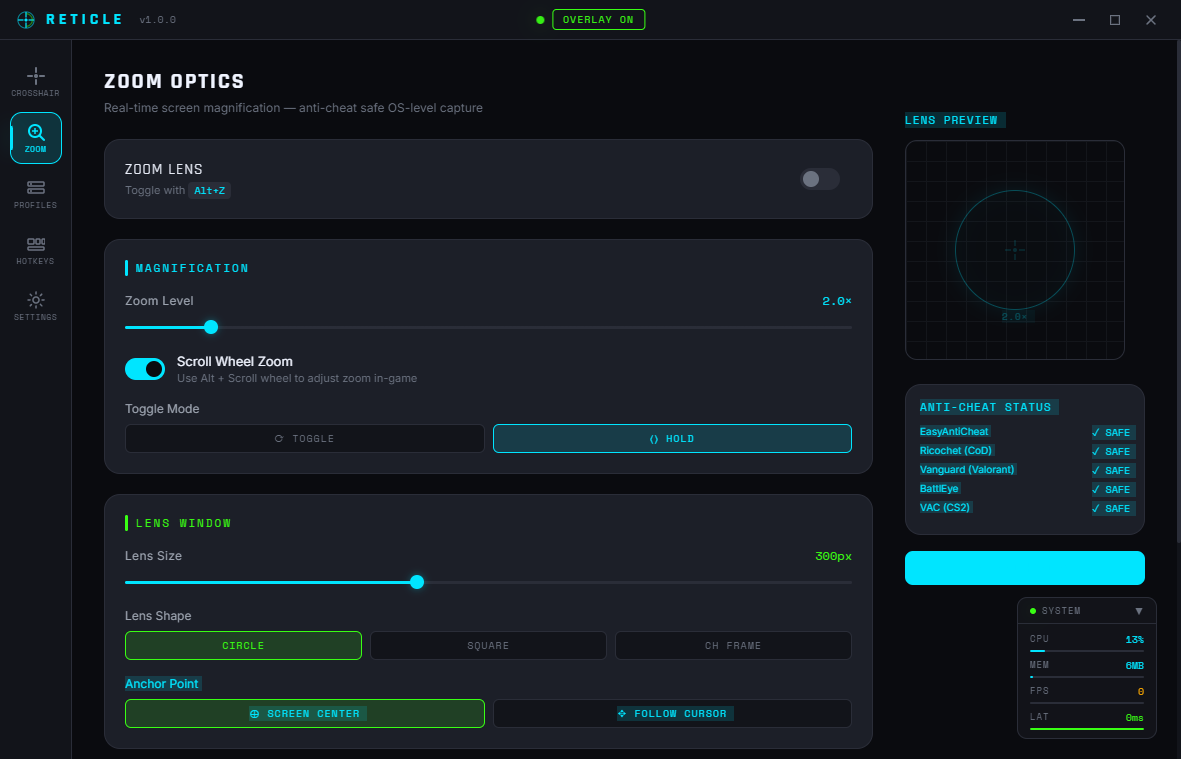Click the Magnification section heading

[x=191, y=268]
